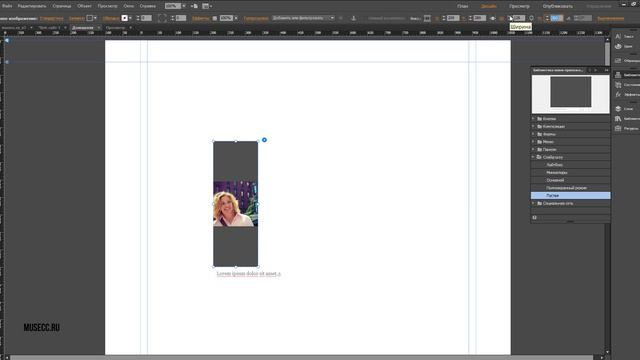This screenshot has height=360, width=640.
Task: Open the blue widget options arrow on canvas
Action: pos(264,140)
